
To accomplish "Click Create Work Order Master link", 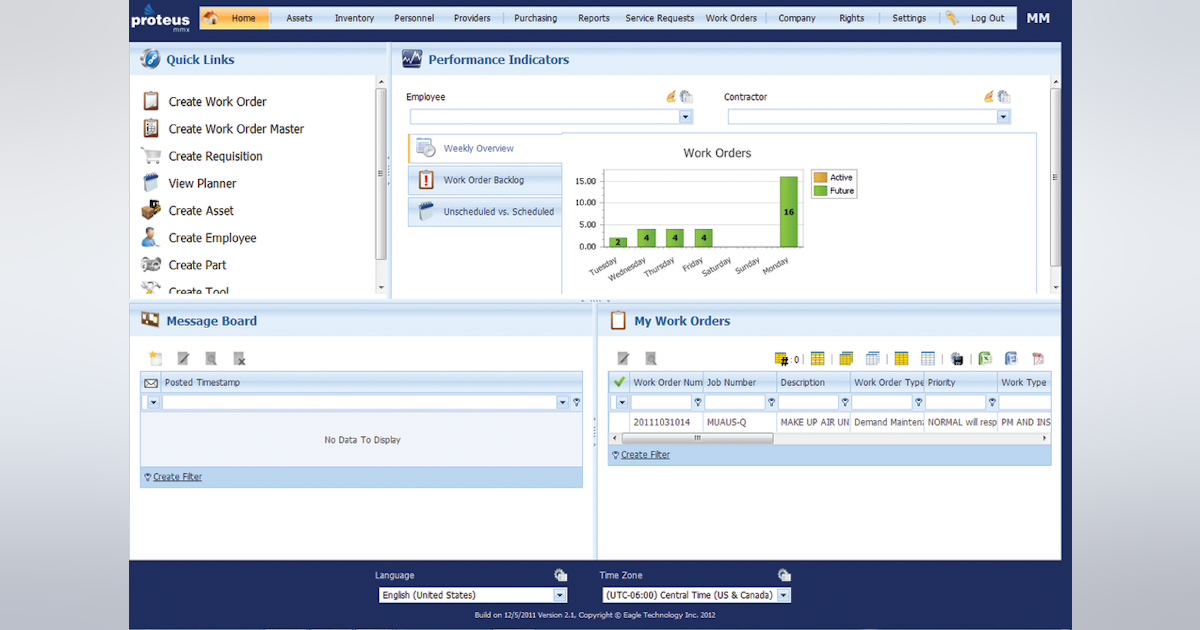I will tap(236, 129).
